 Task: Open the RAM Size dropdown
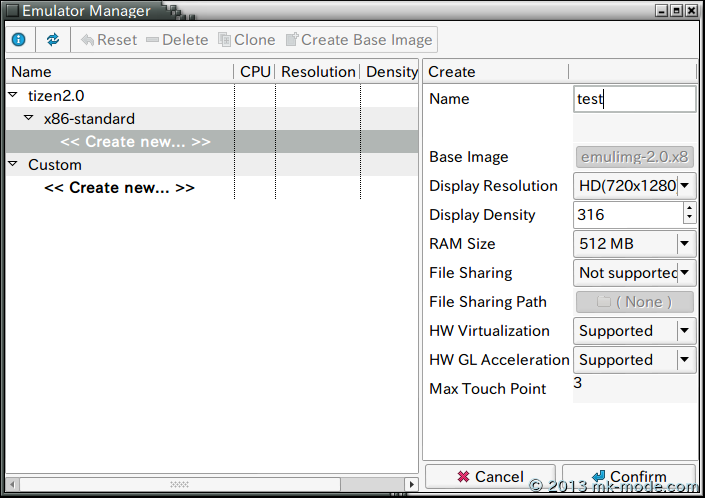coord(685,244)
